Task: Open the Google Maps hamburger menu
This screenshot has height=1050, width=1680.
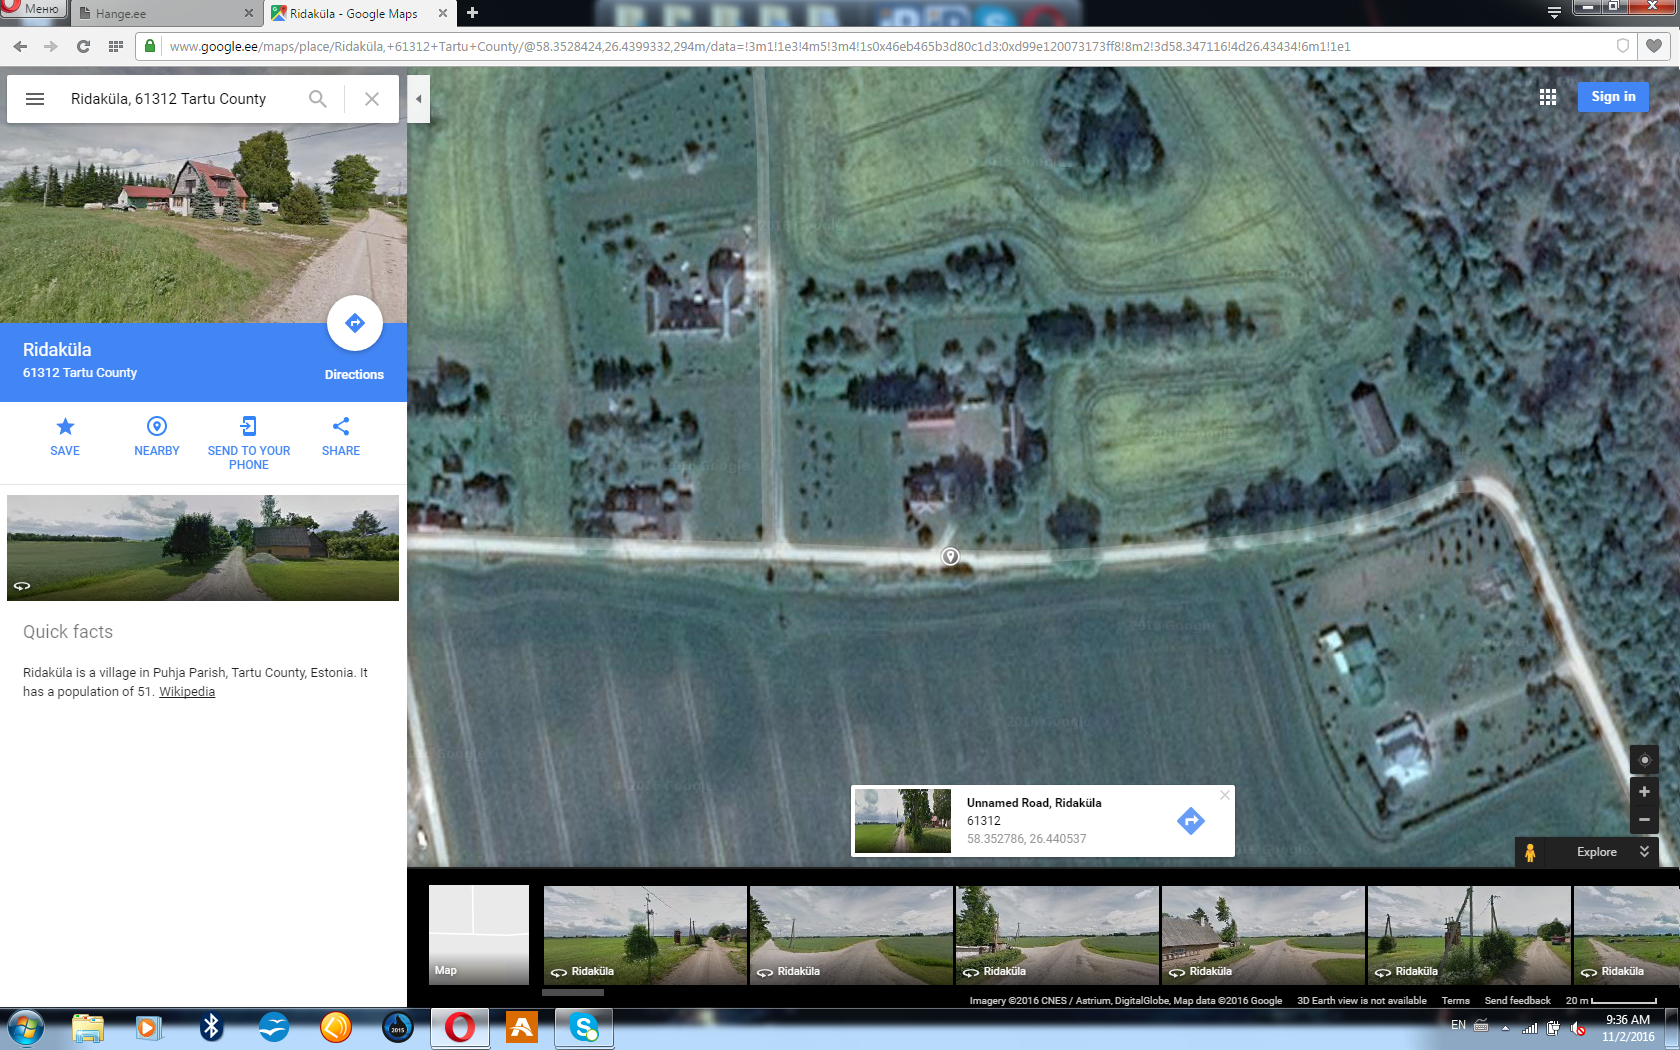Action: coord(35,99)
